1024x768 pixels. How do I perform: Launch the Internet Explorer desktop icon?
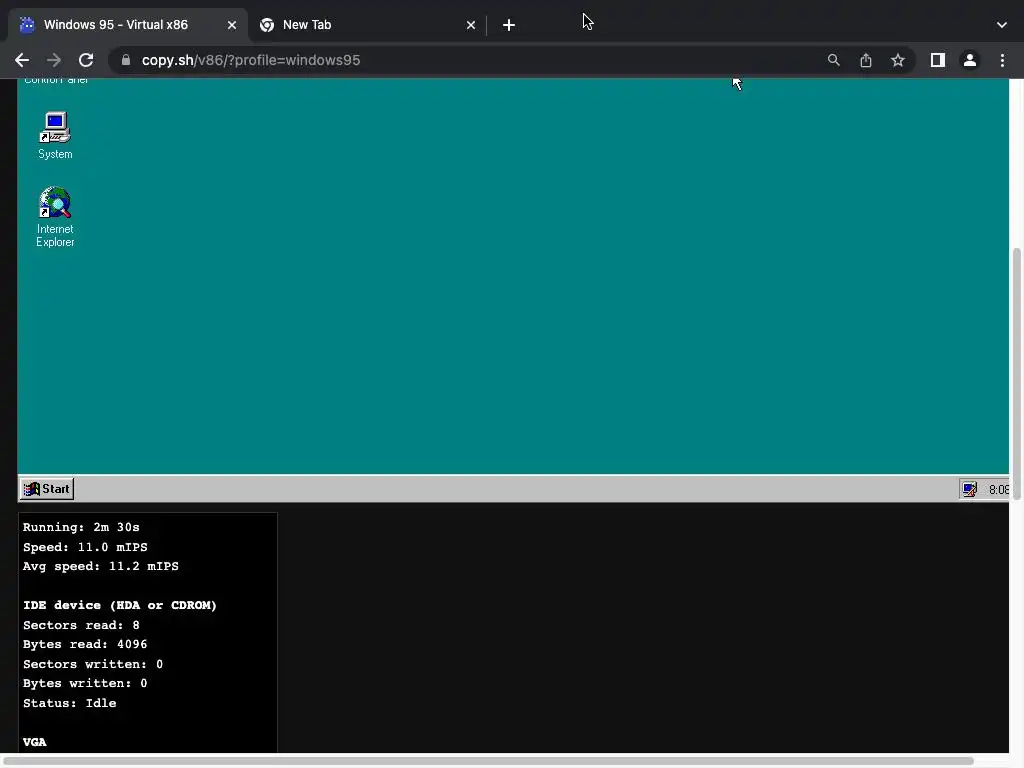pyautogui.click(x=55, y=217)
